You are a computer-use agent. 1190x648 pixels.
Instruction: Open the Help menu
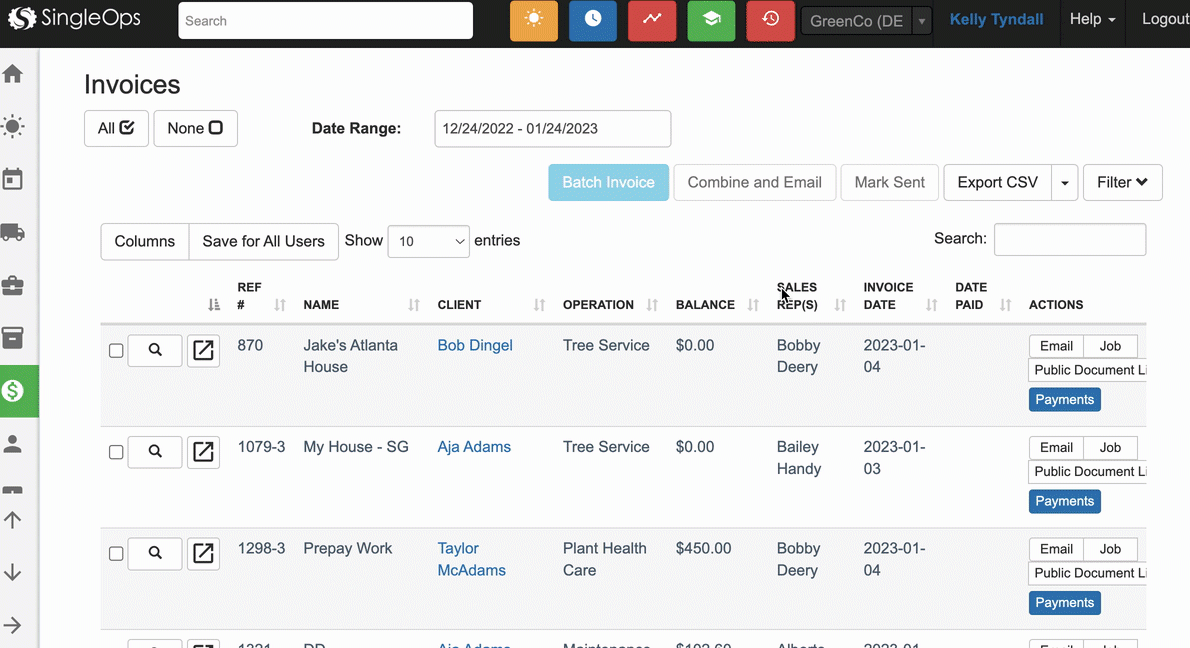coord(1092,20)
